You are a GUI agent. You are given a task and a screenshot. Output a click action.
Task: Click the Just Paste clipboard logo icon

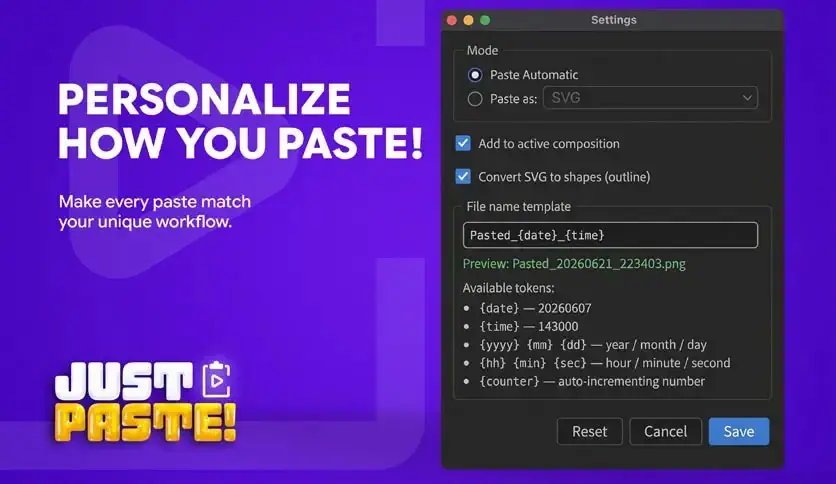pyautogui.click(x=216, y=379)
